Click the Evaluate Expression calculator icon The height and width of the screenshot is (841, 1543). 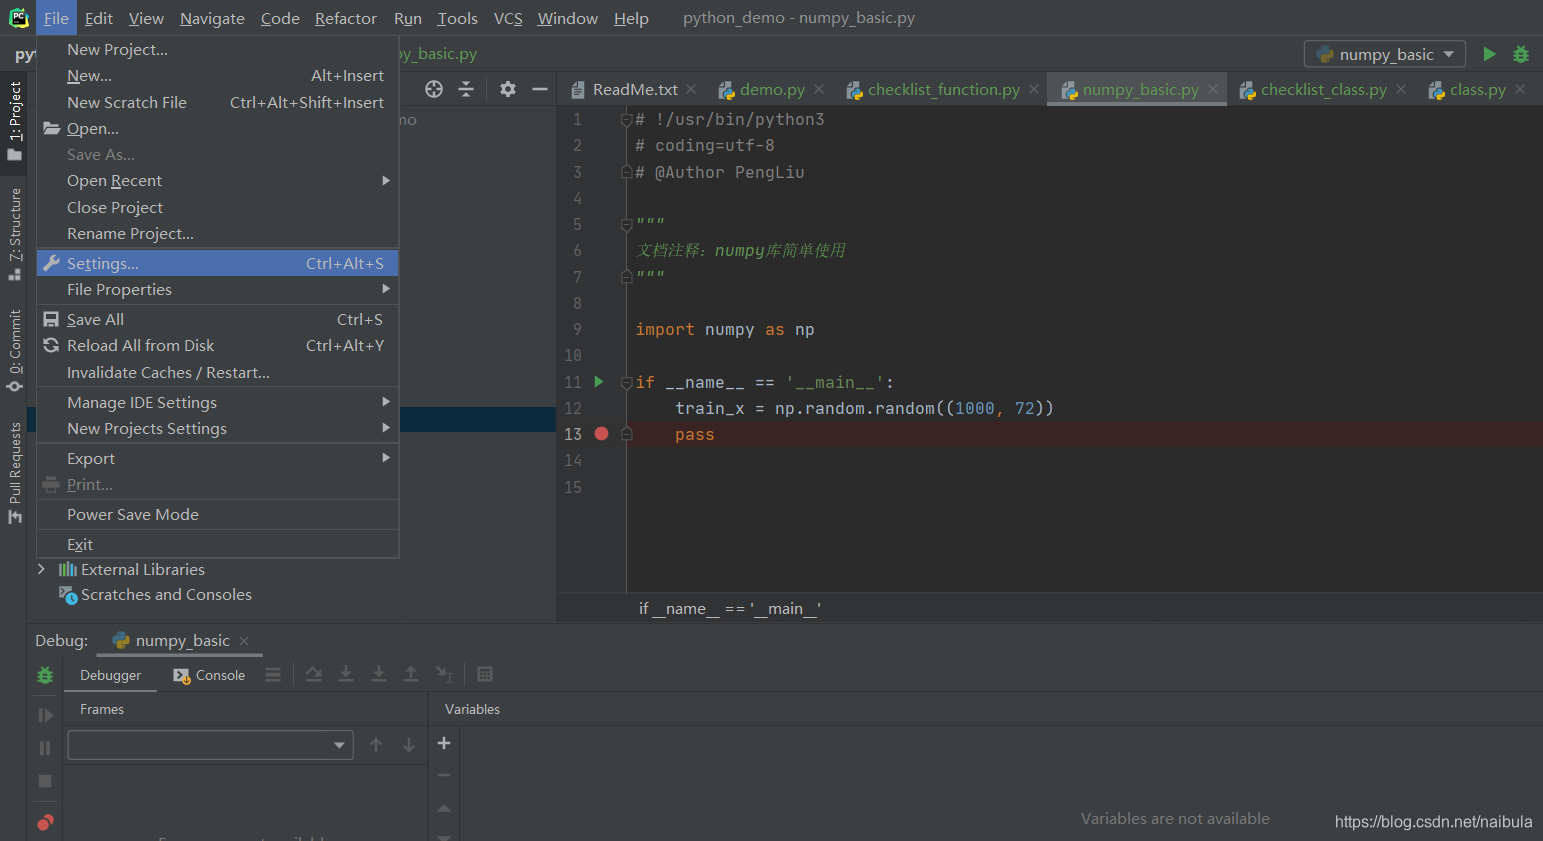click(485, 674)
